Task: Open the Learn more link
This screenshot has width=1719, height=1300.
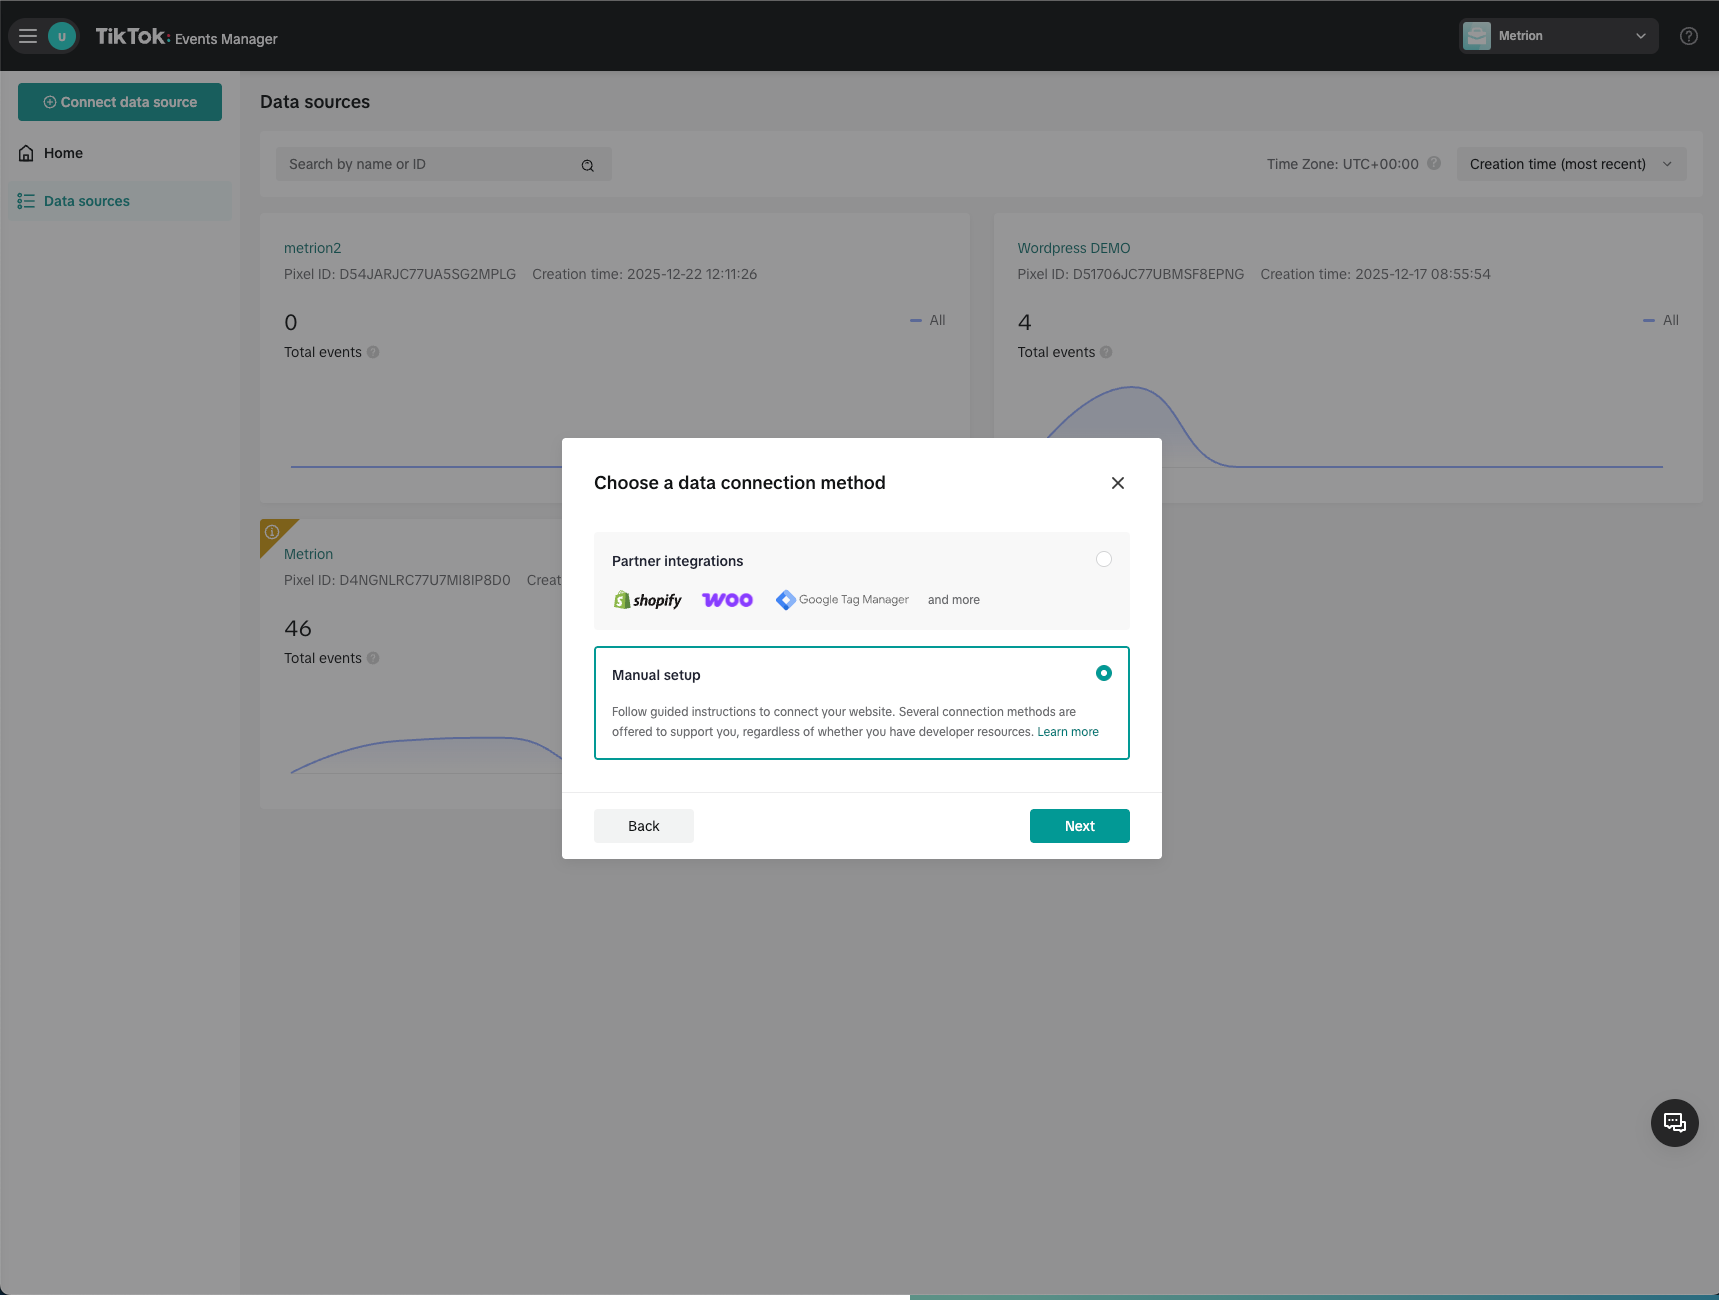Action: point(1068,732)
